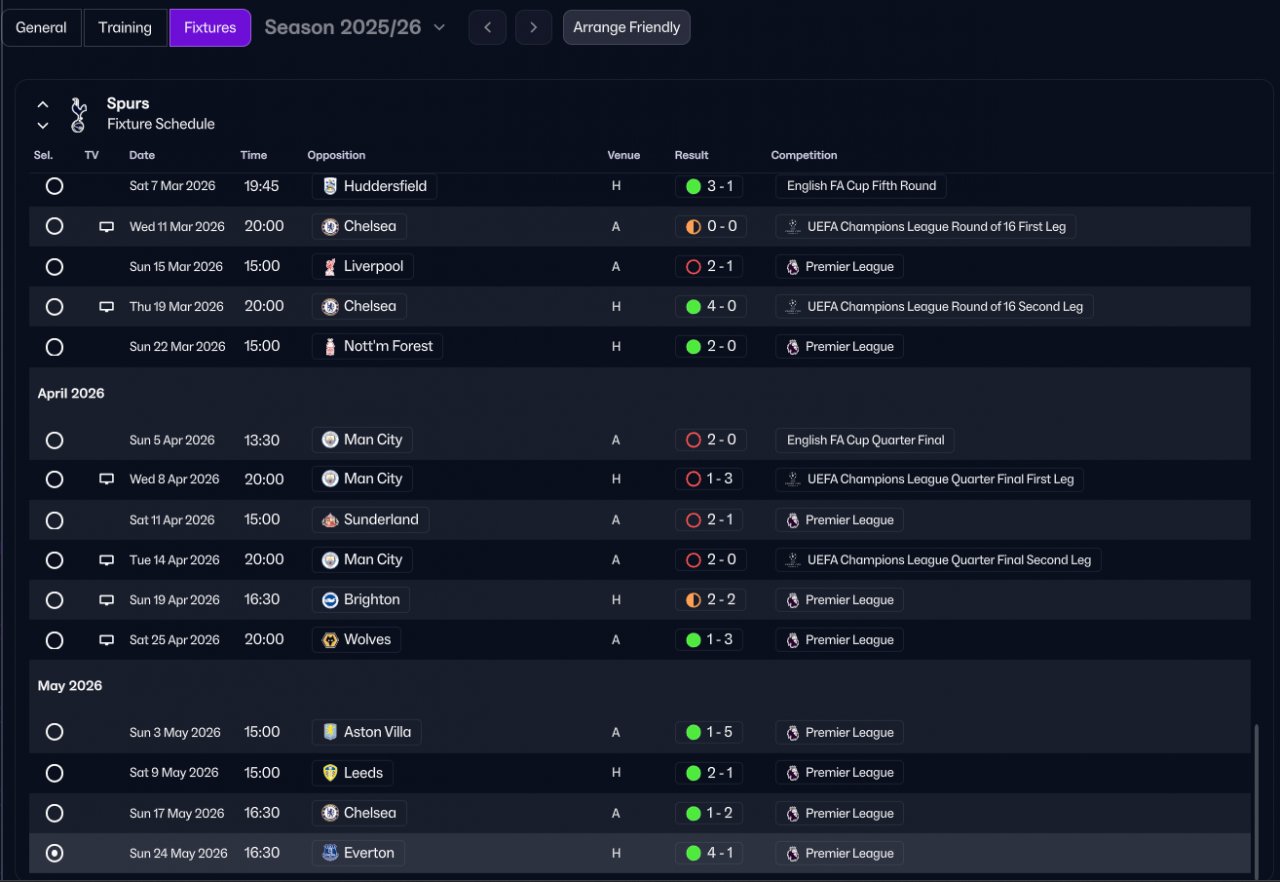
Task: Sort fixtures by the Time column
Action: [253, 155]
